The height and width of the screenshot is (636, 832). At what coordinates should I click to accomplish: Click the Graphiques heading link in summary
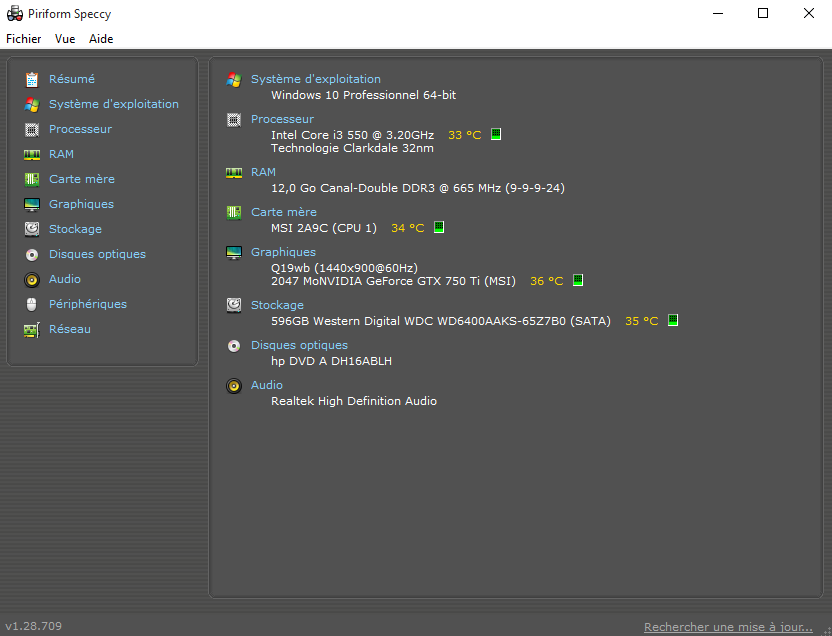pos(283,252)
